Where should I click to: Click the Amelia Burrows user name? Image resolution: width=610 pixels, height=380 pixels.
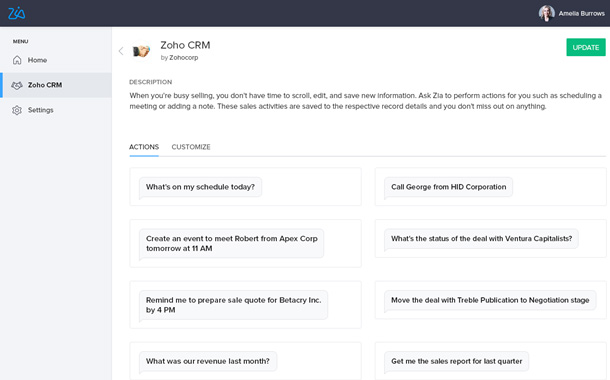tap(582, 14)
